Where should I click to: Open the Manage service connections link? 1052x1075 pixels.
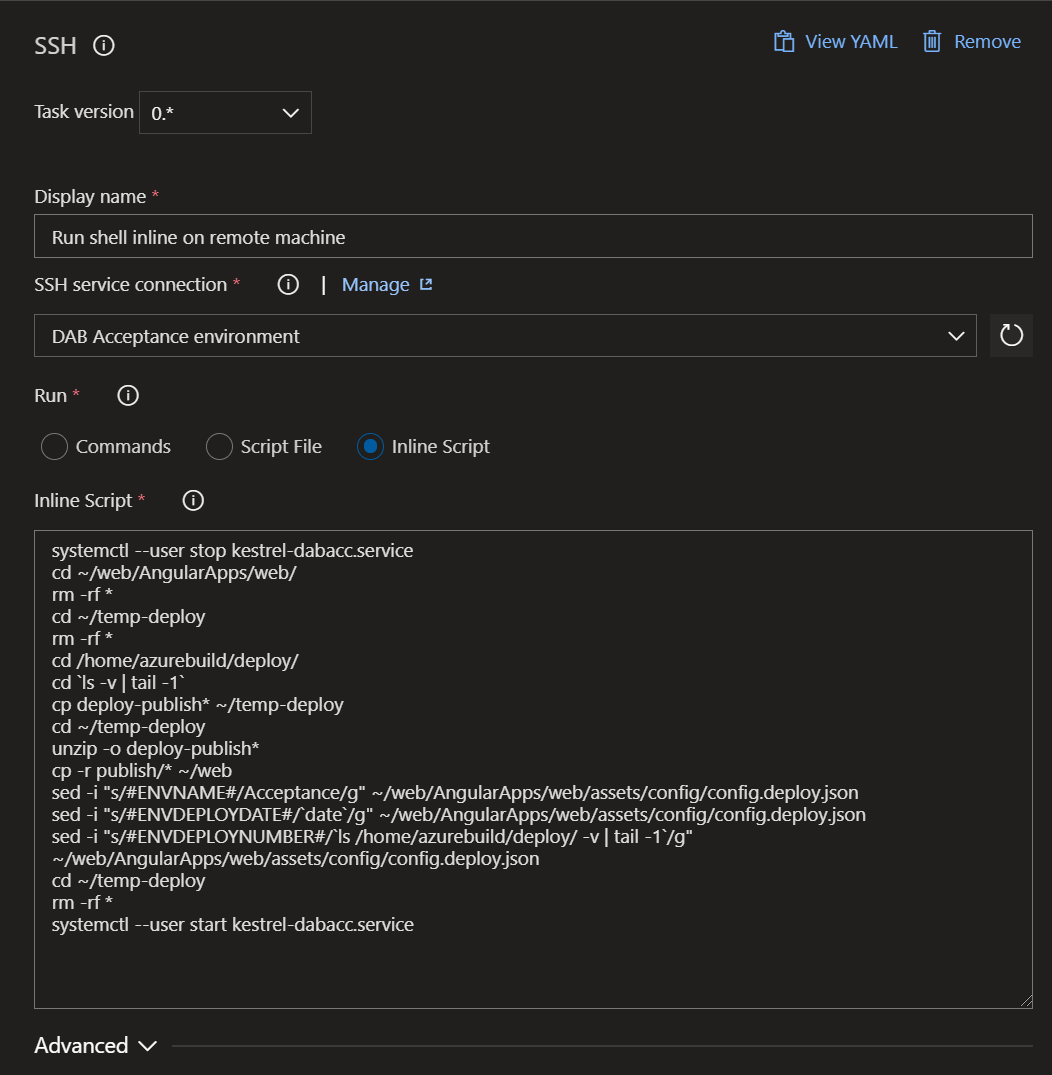[375, 284]
